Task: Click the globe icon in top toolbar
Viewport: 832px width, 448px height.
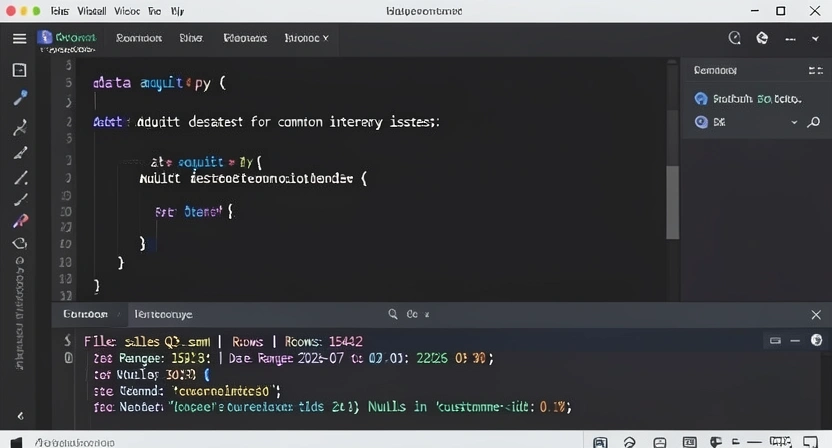Action: (762, 38)
